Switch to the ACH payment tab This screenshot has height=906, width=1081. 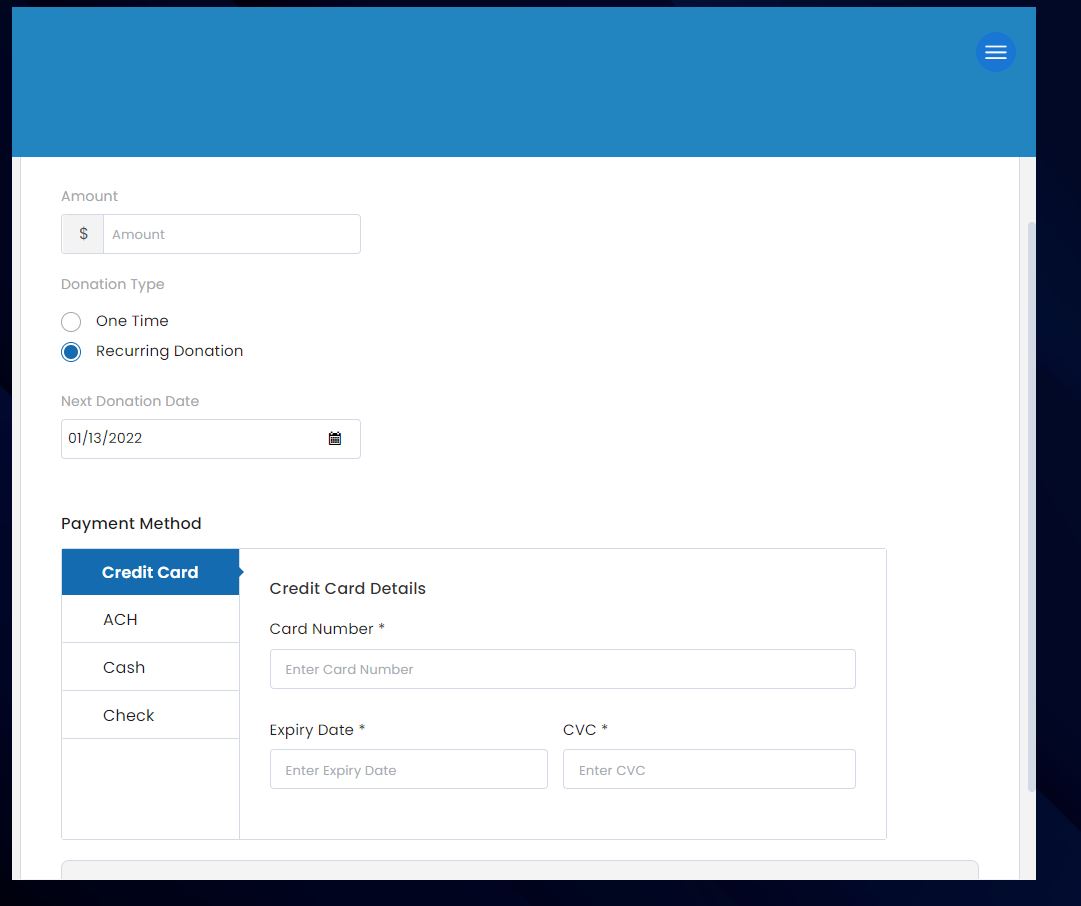pyautogui.click(x=150, y=619)
